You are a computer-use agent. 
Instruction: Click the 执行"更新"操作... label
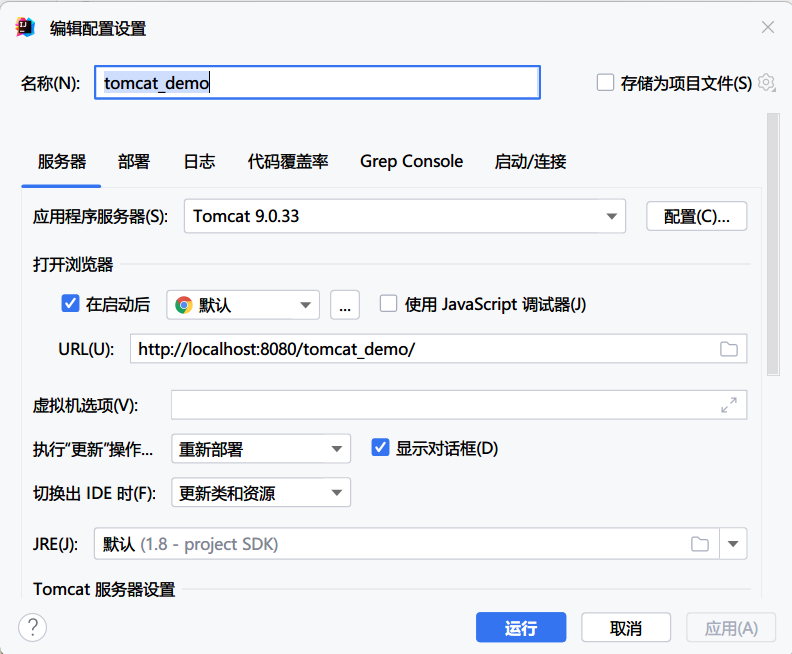(93, 449)
